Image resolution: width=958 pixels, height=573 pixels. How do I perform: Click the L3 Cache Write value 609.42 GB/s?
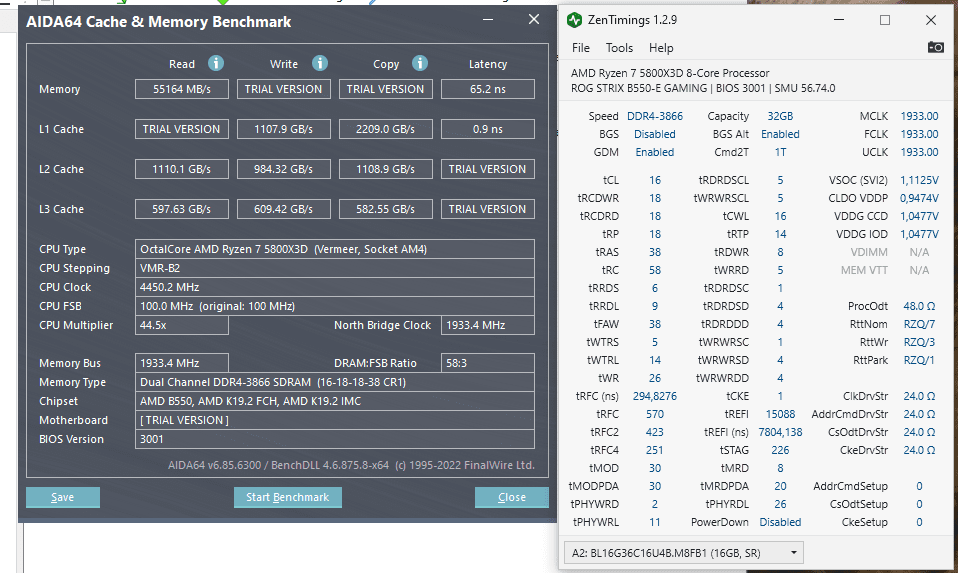pos(283,210)
